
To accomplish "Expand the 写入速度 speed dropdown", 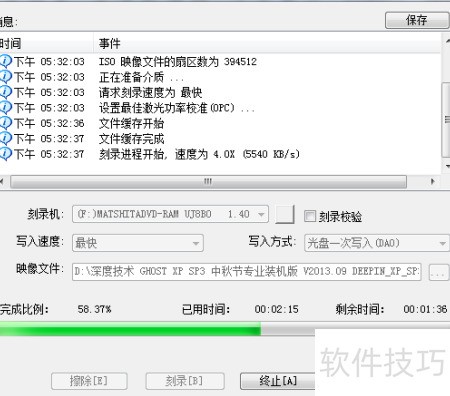I will coord(138,243).
